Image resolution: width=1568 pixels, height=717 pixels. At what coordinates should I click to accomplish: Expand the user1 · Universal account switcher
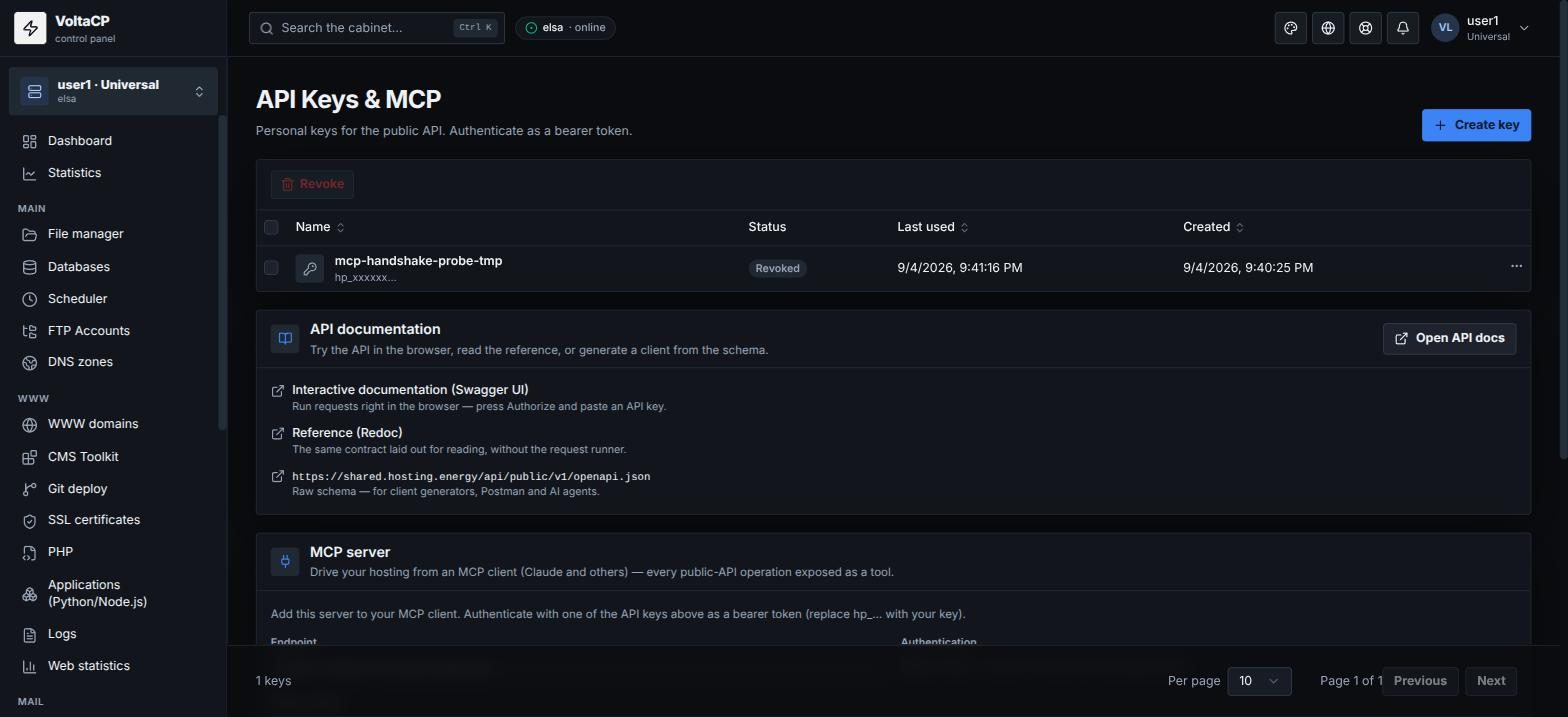click(113, 91)
